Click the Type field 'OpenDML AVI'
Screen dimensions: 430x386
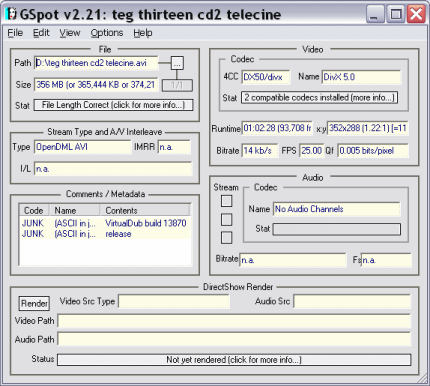tap(83, 147)
